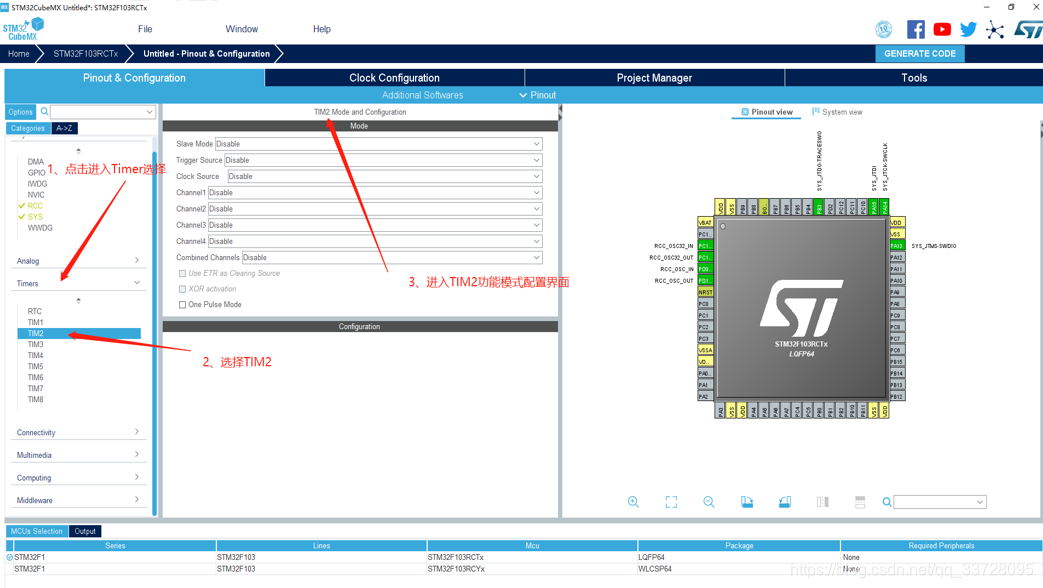Viewport: 1043px width, 588px height.
Task: Click the Options button
Action: [x=21, y=112]
